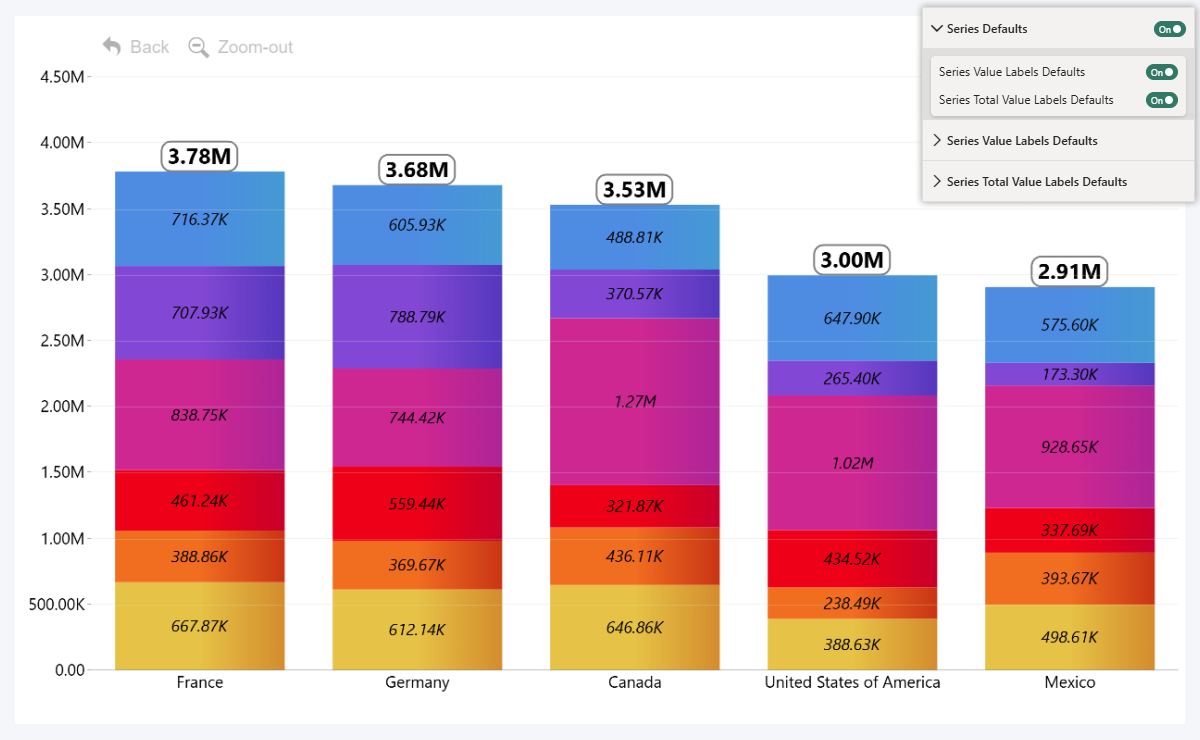
Task: Click Canada red segment 321.87K
Action: [635, 506]
